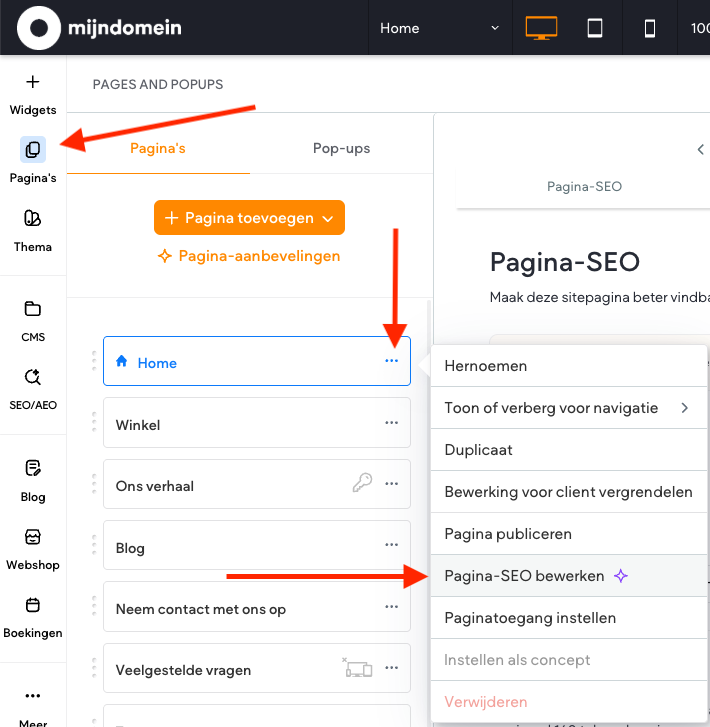This screenshot has height=727, width=710.
Task: Click the back chevron in the SEO panel
Action: tap(700, 149)
